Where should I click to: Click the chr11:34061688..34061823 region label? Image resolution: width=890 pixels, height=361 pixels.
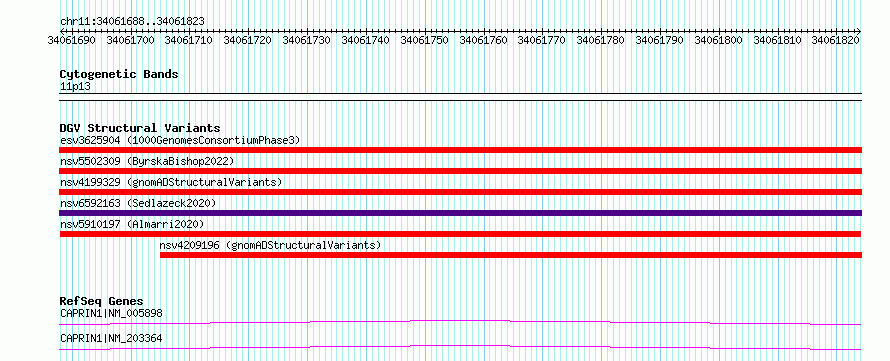[x=132, y=21]
